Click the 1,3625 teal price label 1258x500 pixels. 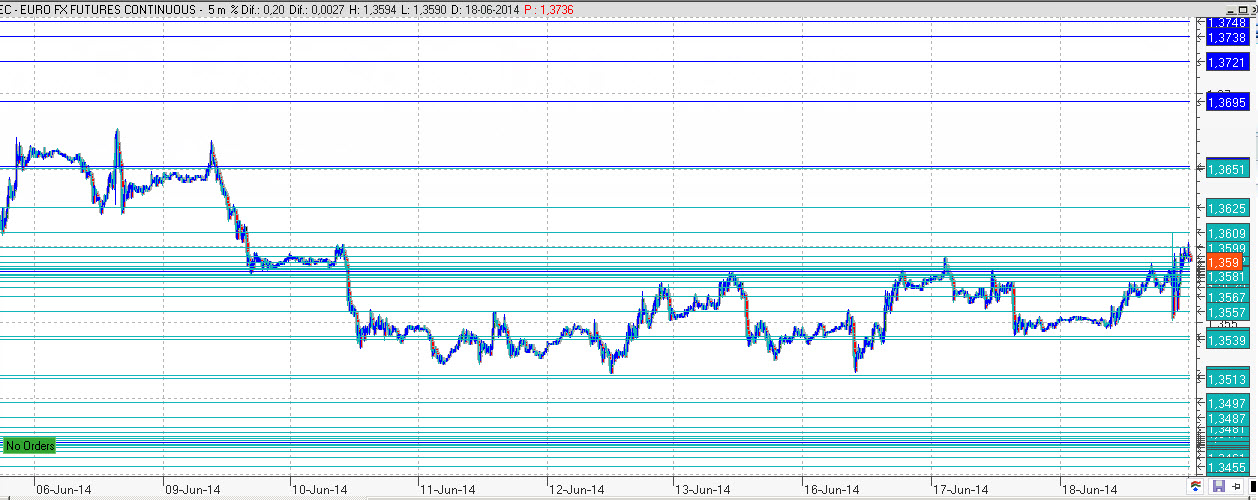click(1228, 209)
